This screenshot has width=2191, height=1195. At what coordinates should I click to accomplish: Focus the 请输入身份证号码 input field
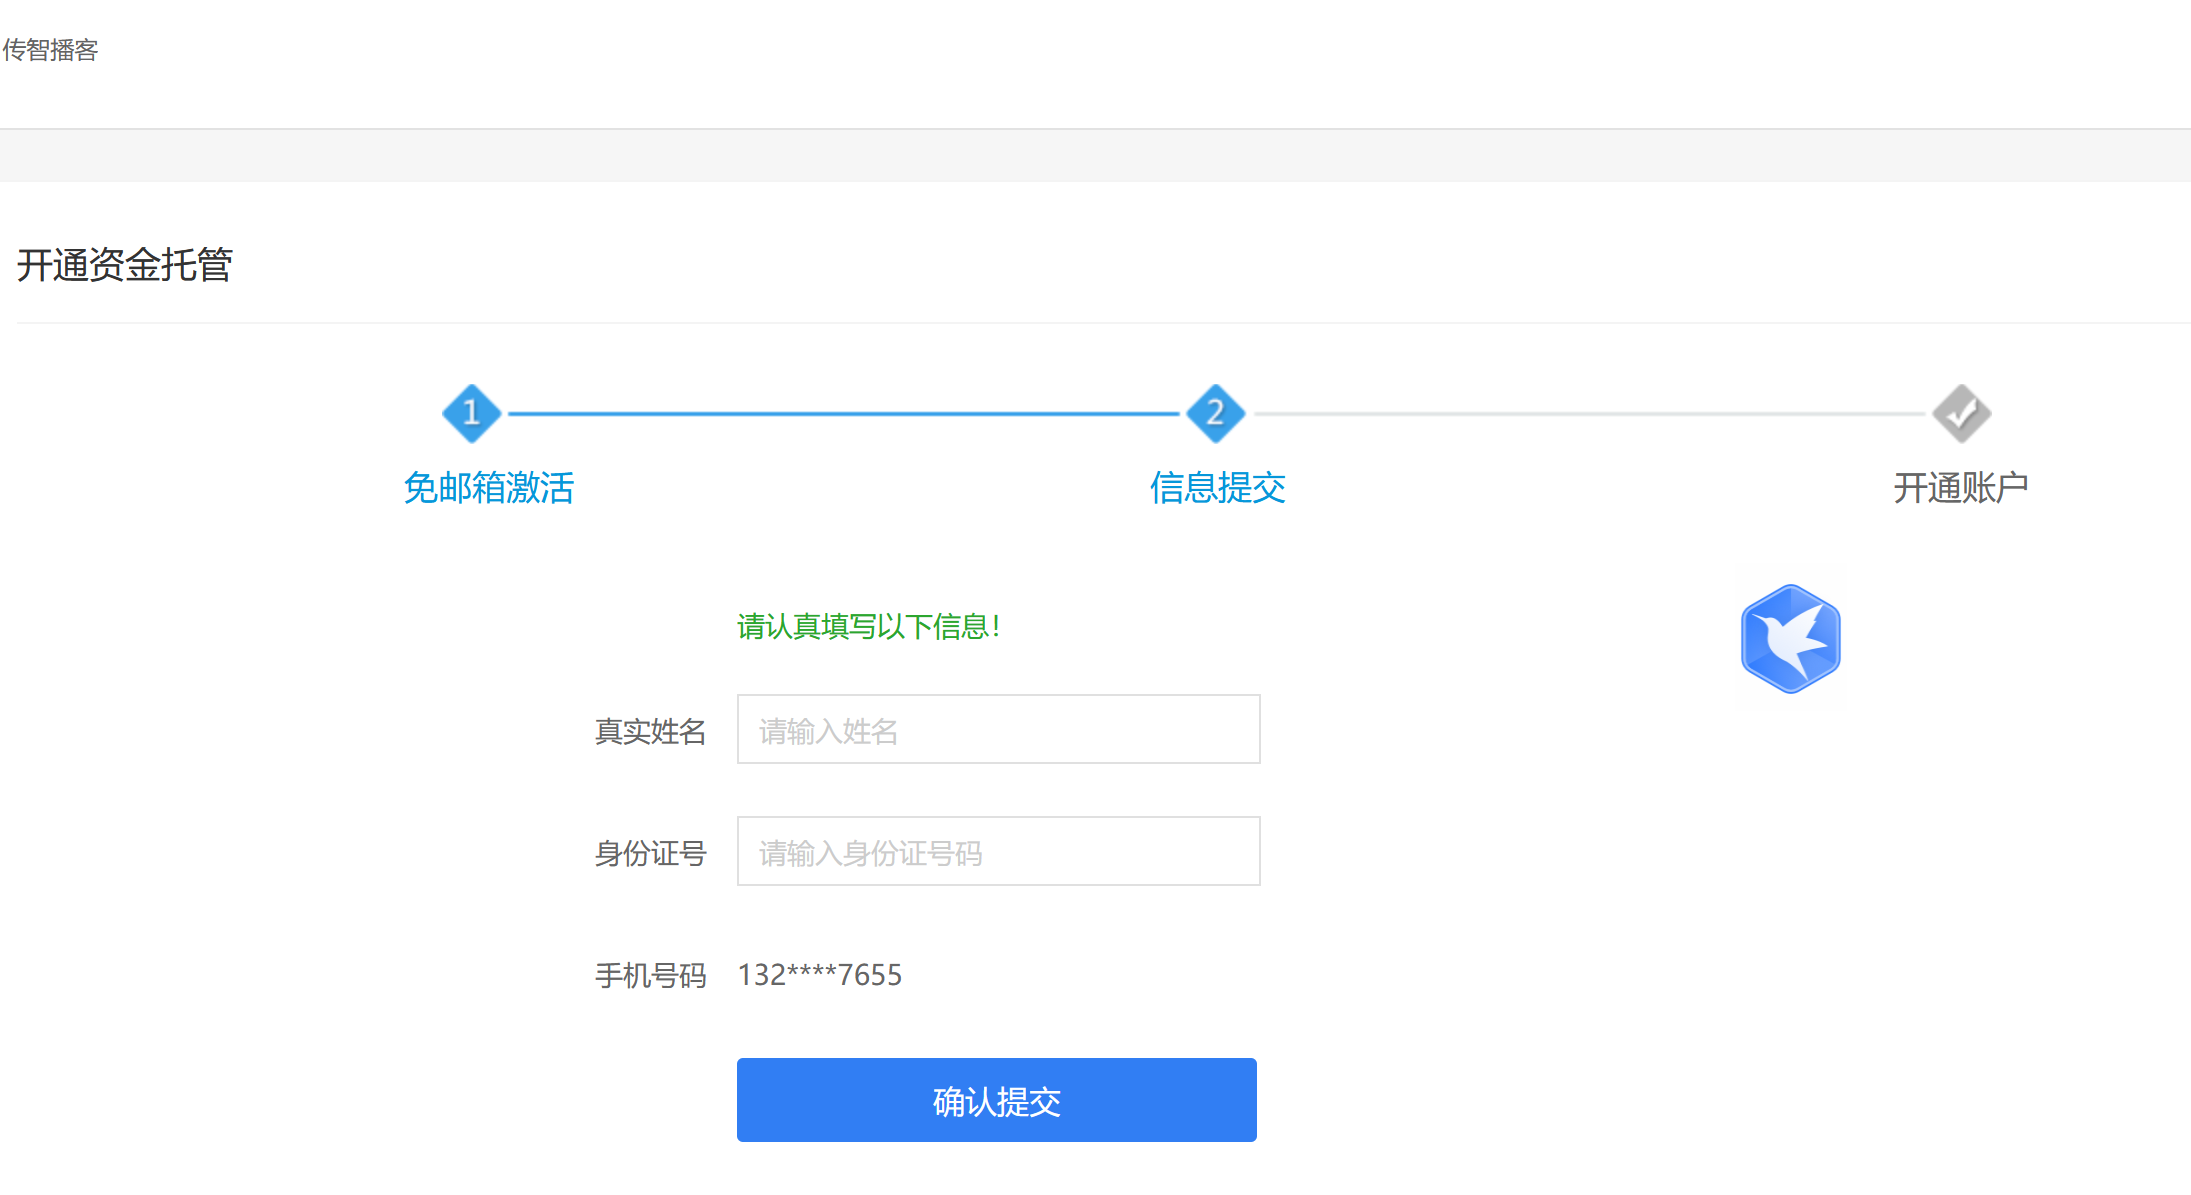[x=998, y=852]
